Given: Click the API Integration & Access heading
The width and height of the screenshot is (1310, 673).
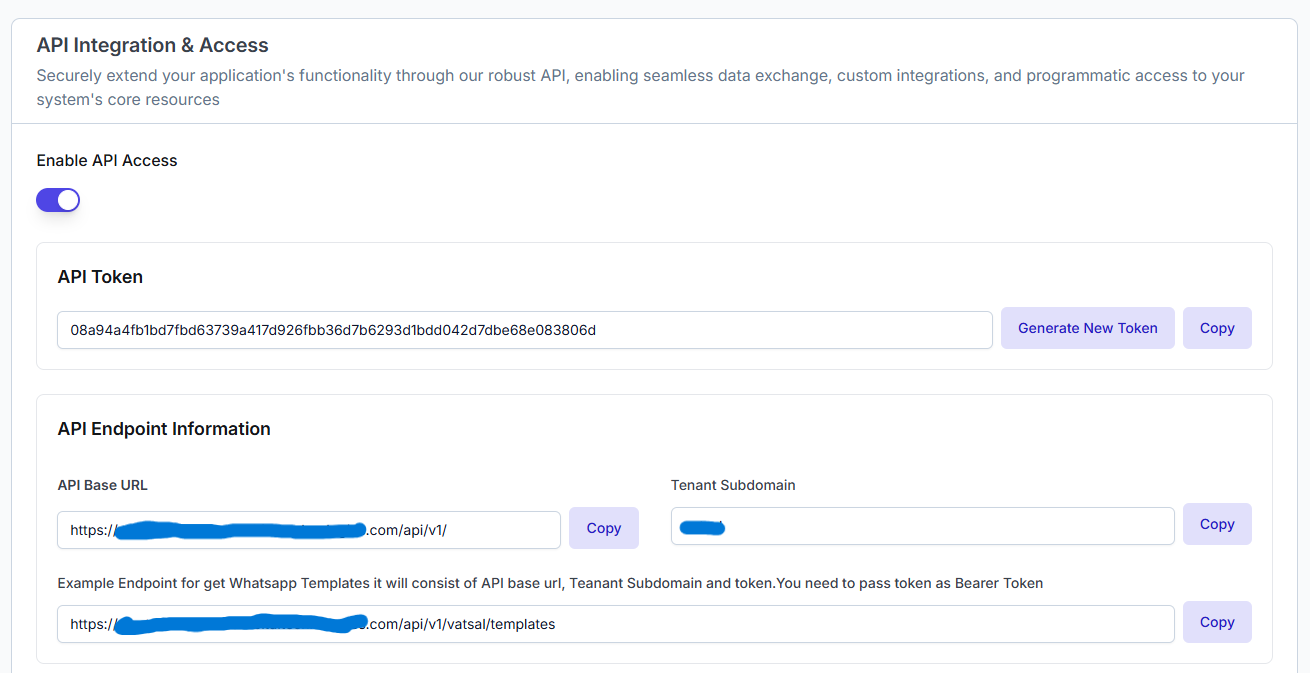Looking at the screenshot, I should point(152,45).
